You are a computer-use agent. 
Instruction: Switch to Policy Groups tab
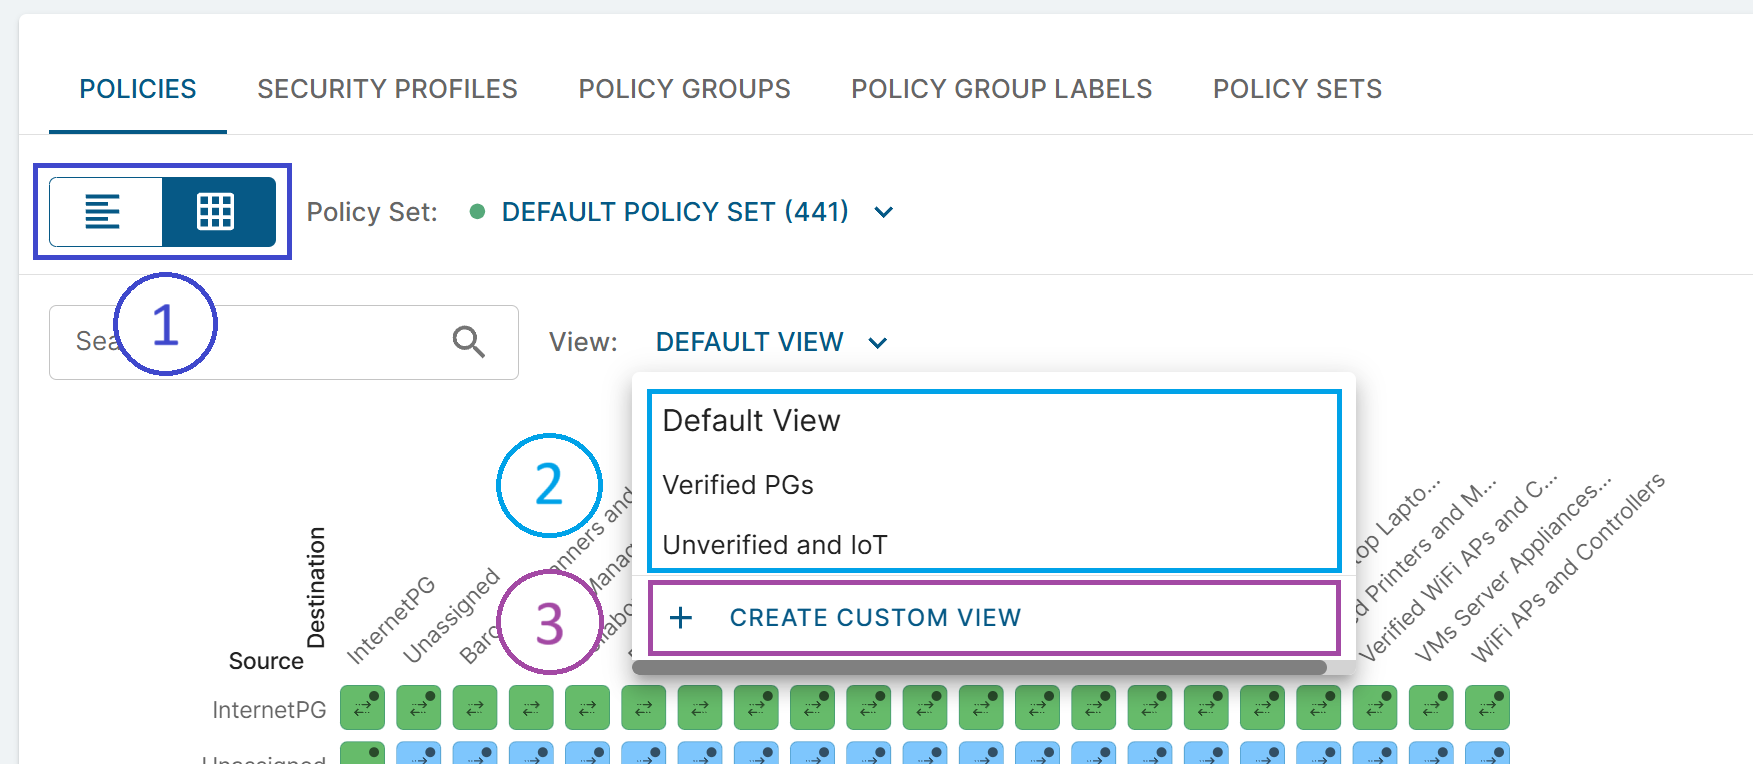point(684,89)
